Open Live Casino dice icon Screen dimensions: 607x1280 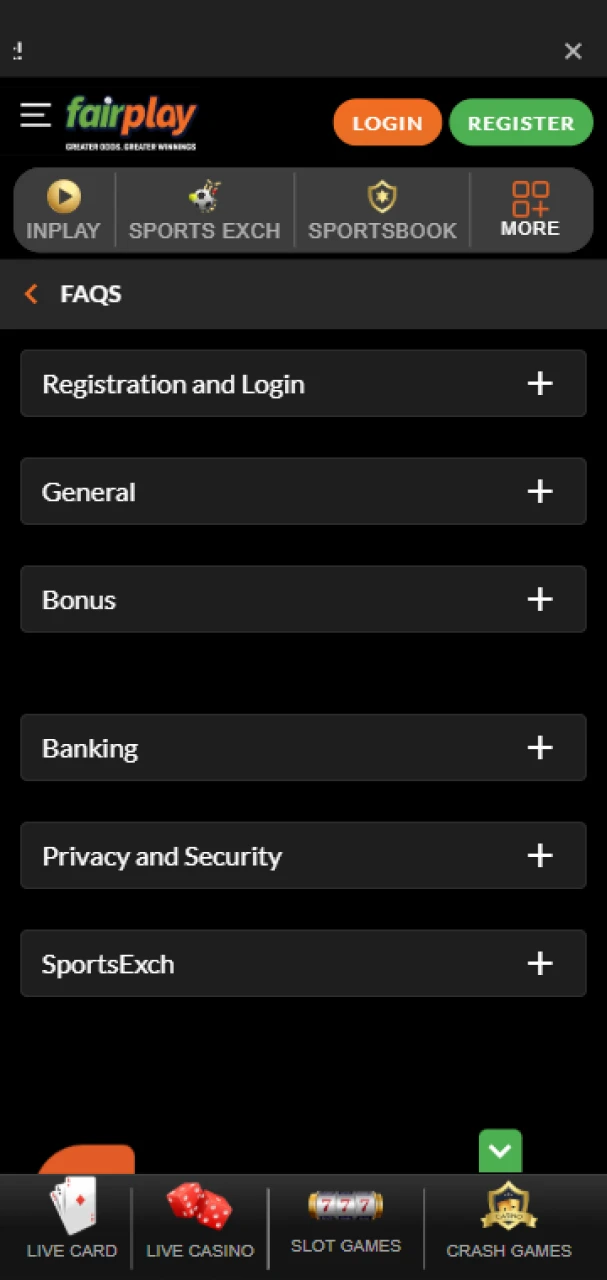199,1205
